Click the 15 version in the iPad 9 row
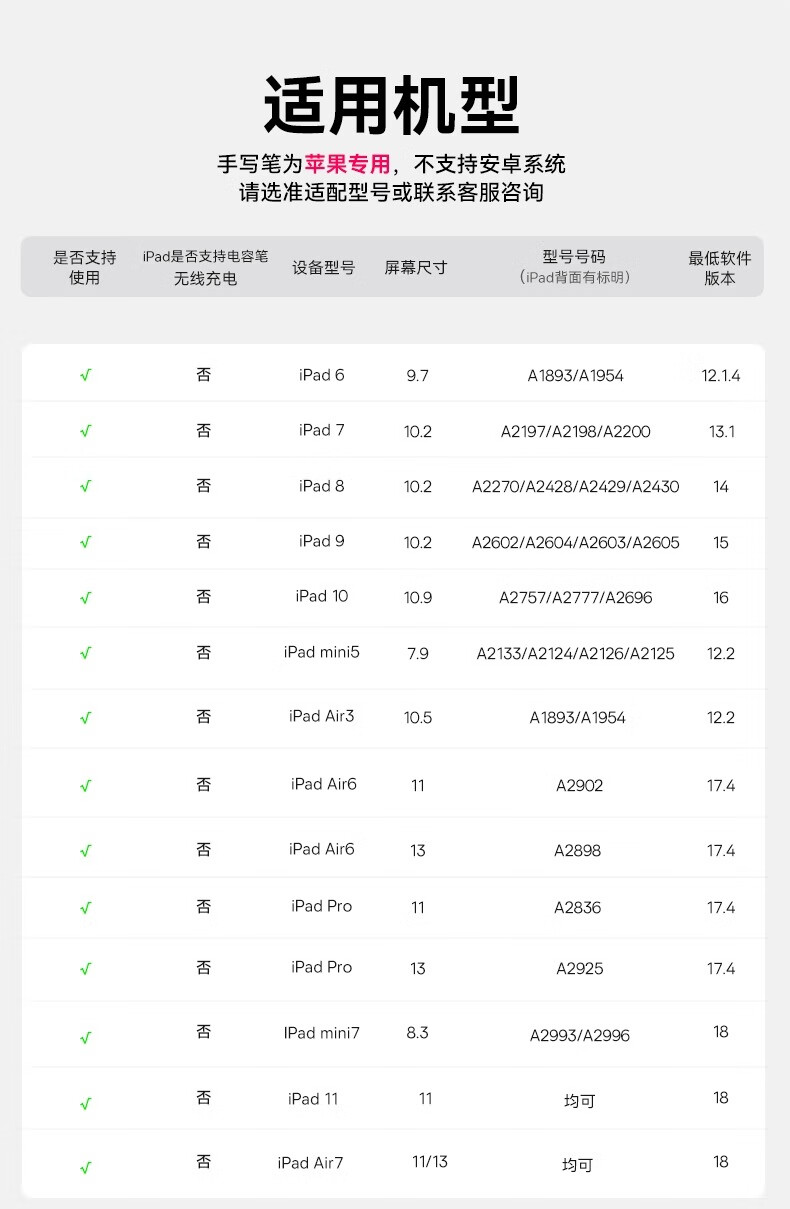This screenshot has height=1209, width=790. 721,543
